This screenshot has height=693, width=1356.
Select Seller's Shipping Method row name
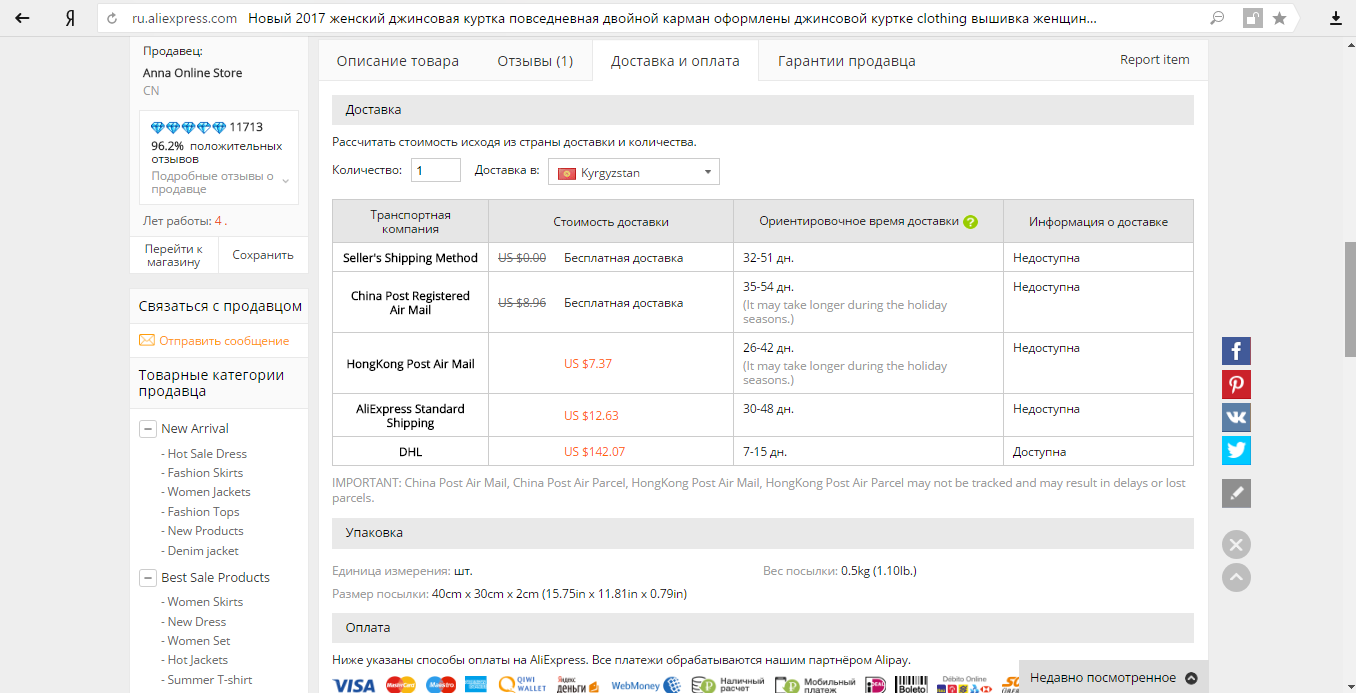[x=411, y=258]
